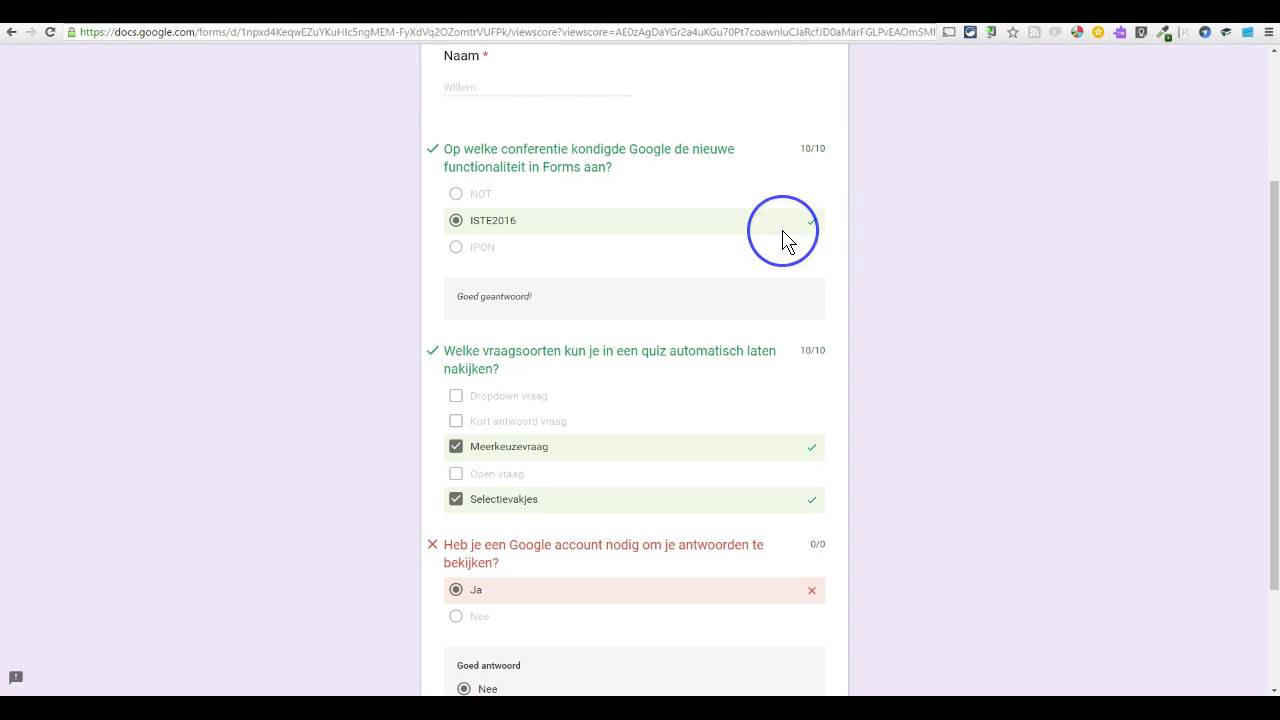Click the dark lightbulb extension icon
The height and width of the screenshot is (720, 1280).
[x=1141, y=32]
